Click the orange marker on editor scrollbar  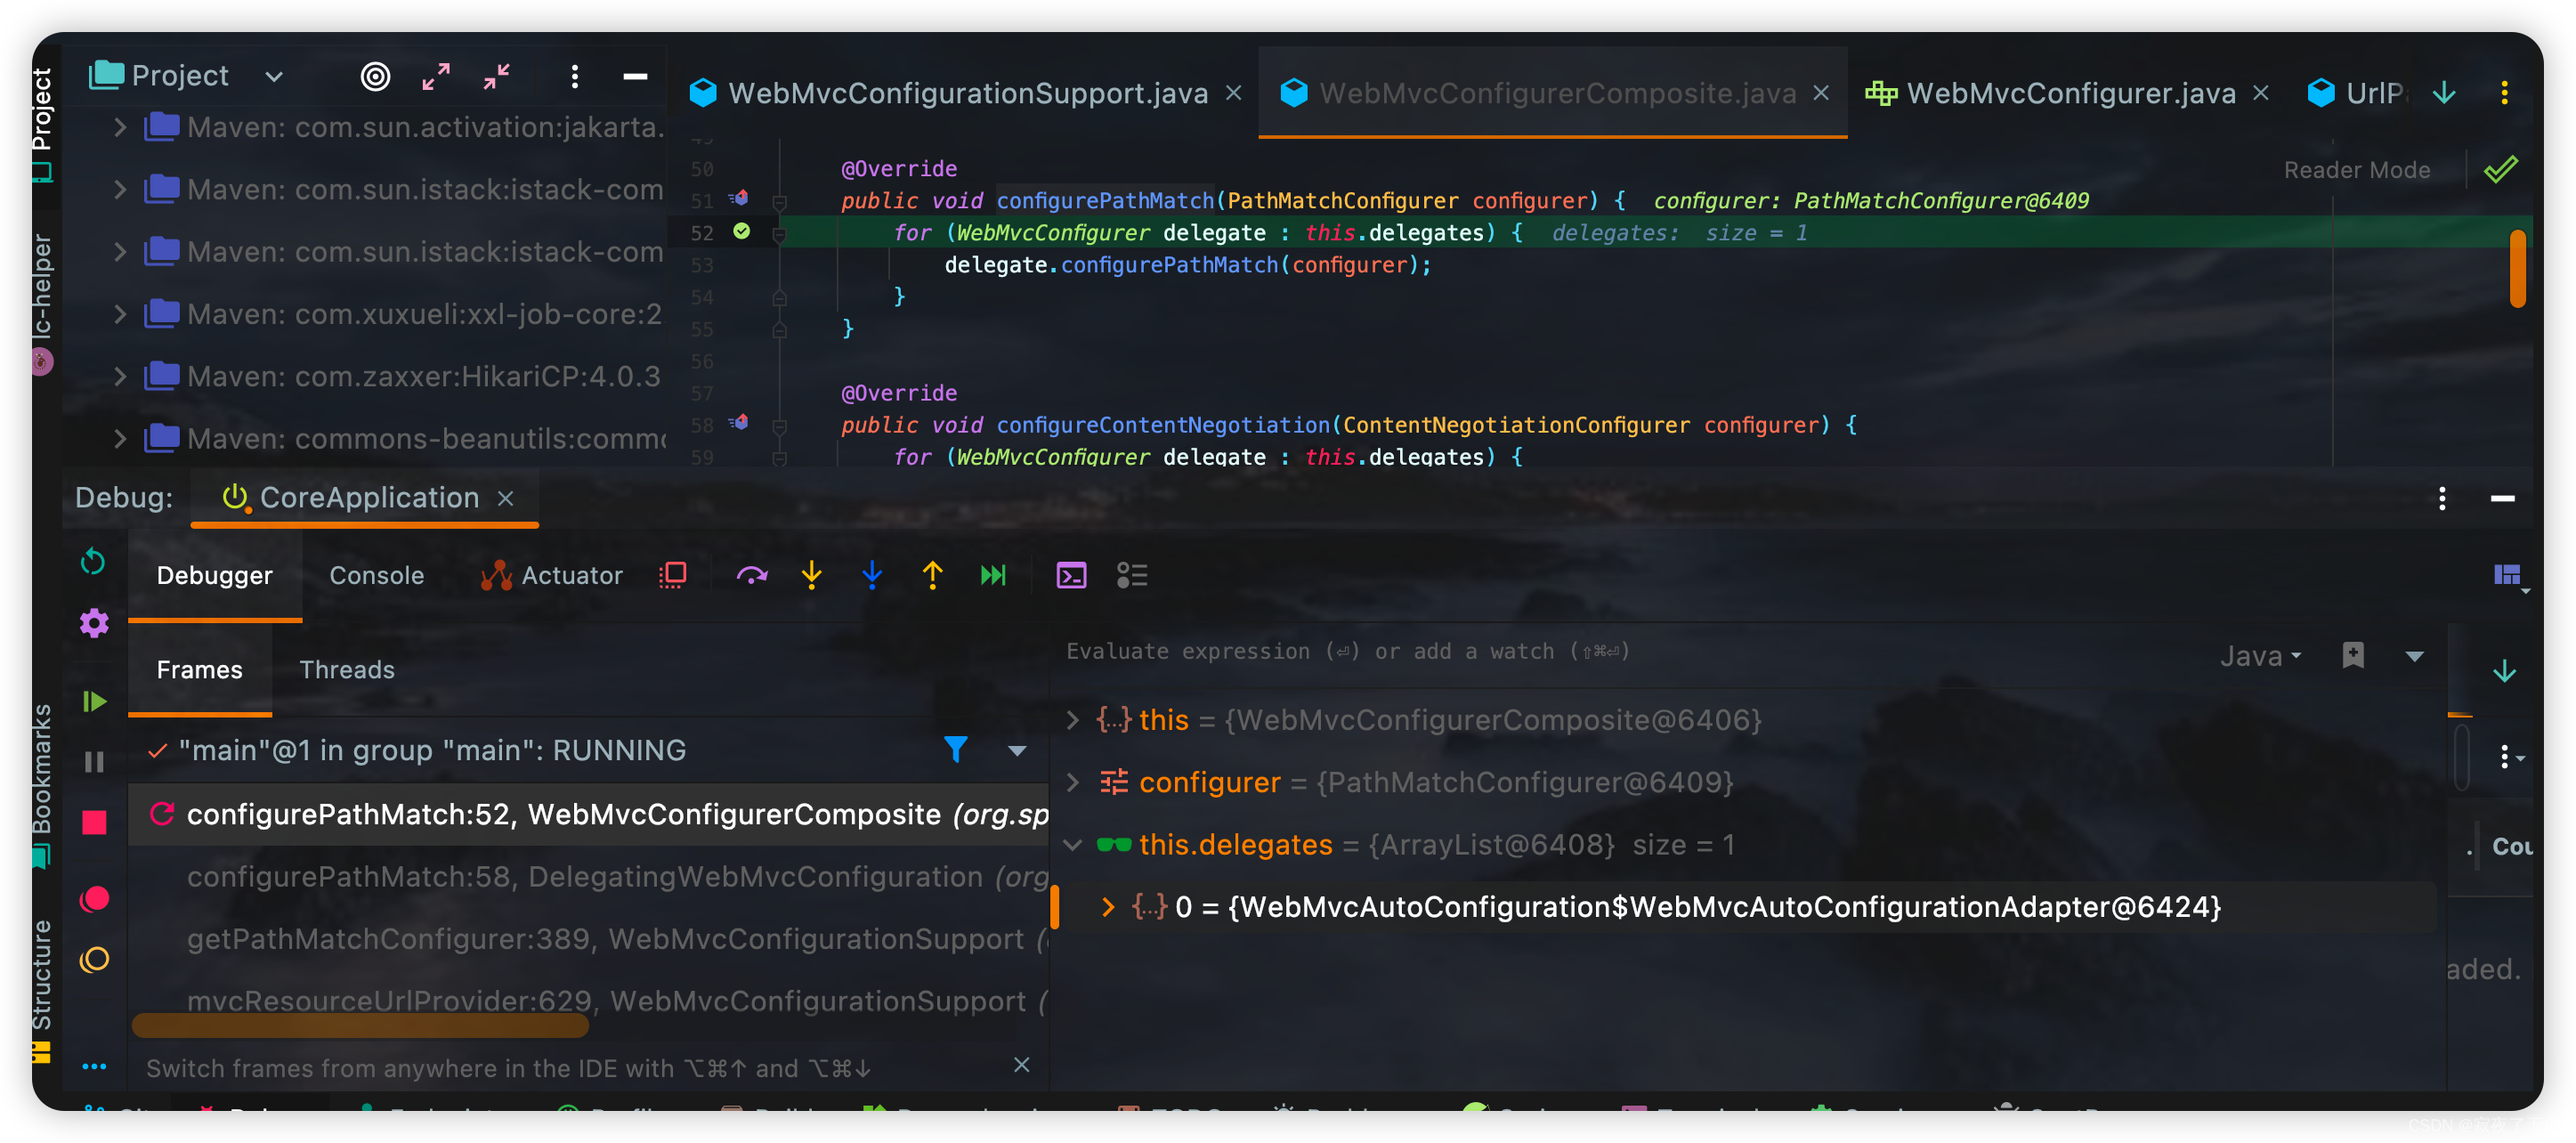click(2518, 267)
